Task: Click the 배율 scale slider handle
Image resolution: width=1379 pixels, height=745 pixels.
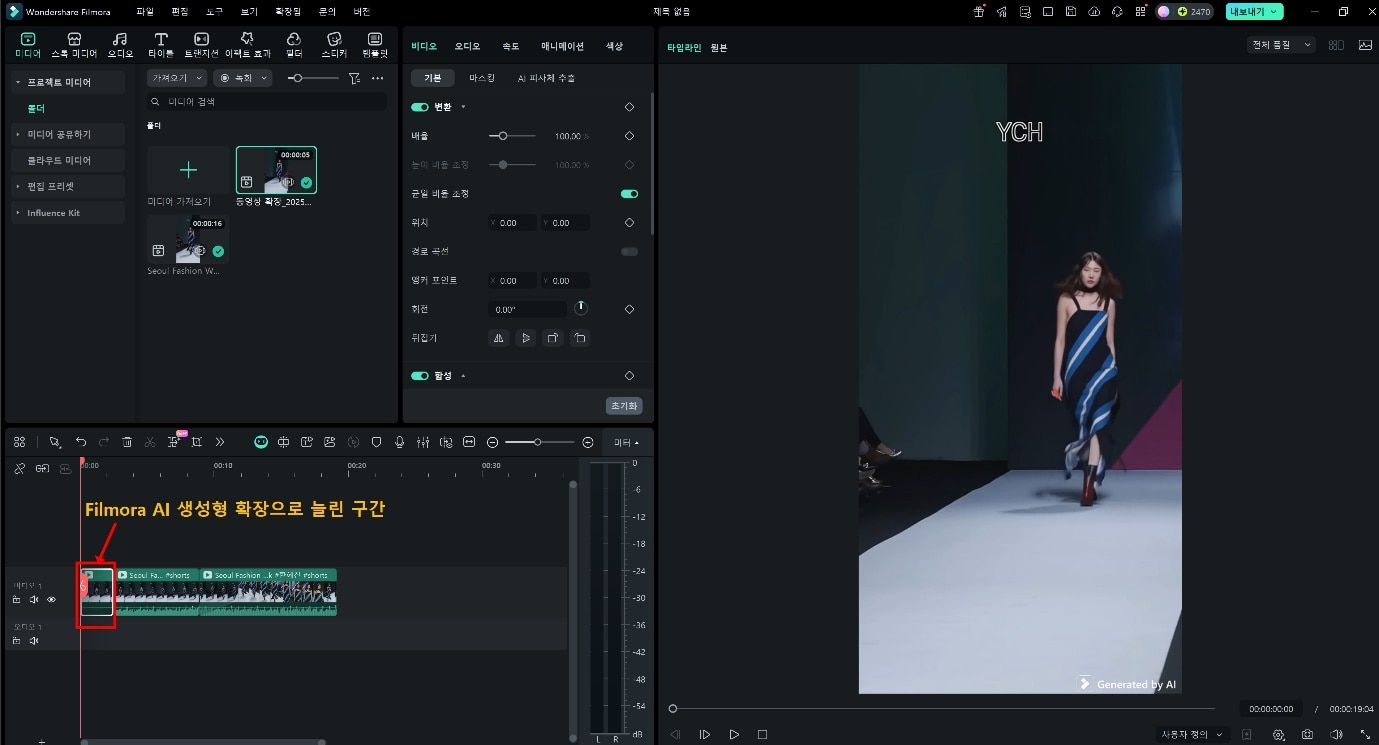Action: coord(503,136)
